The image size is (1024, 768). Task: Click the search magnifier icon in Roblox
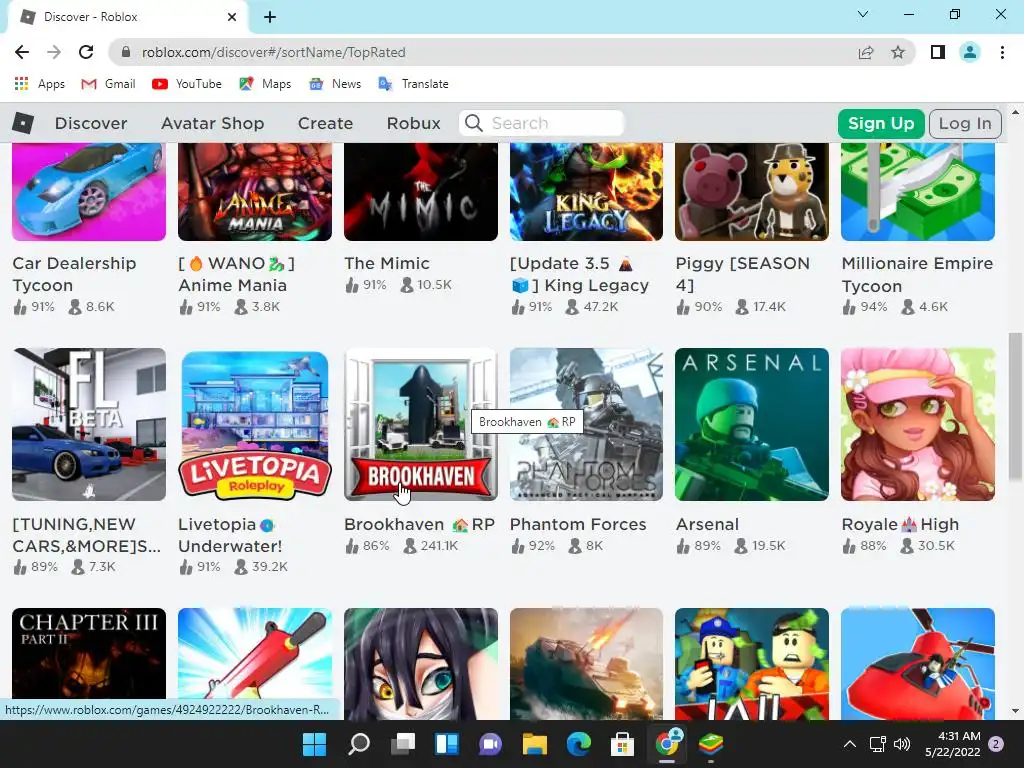(473, 123)
